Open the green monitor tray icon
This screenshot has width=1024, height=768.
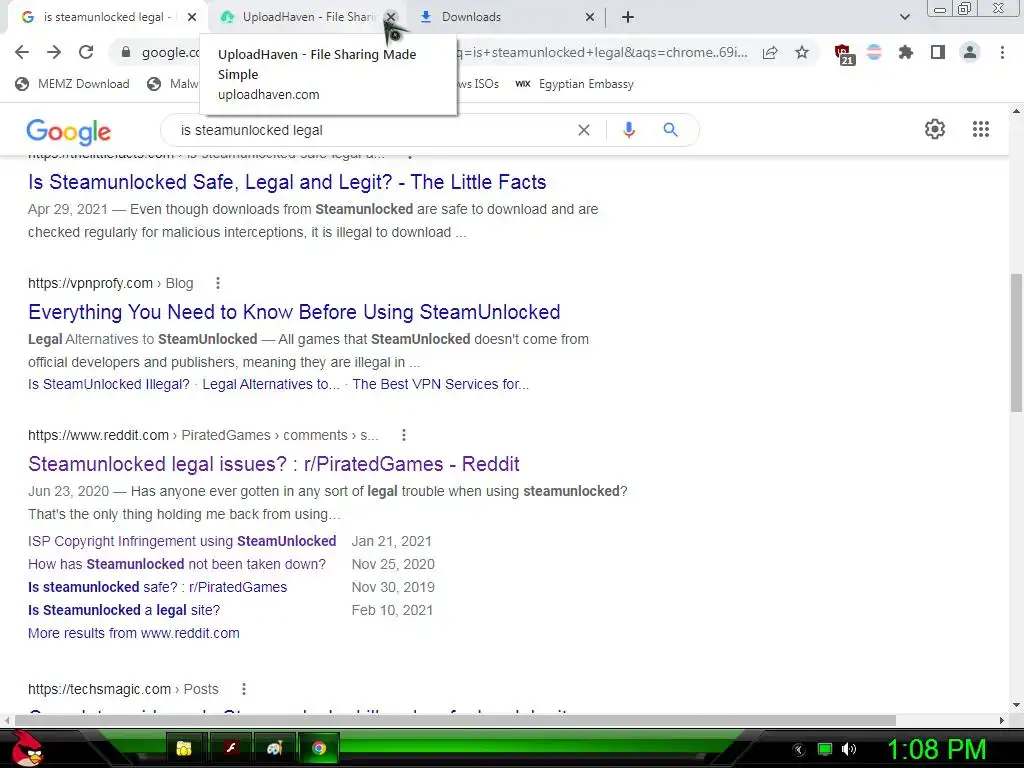tap(825, 749)
